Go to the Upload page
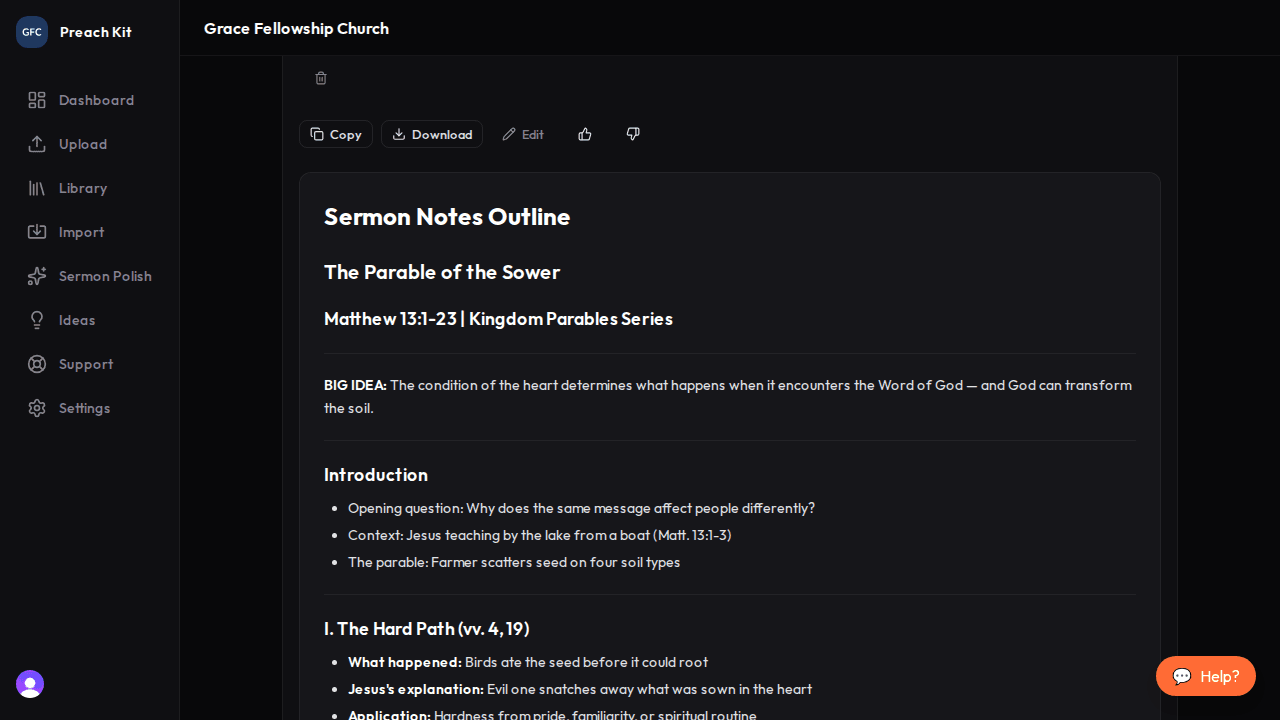Viewport: 1280px width, 720px height. pyautogui.click(x=82, y=144)
